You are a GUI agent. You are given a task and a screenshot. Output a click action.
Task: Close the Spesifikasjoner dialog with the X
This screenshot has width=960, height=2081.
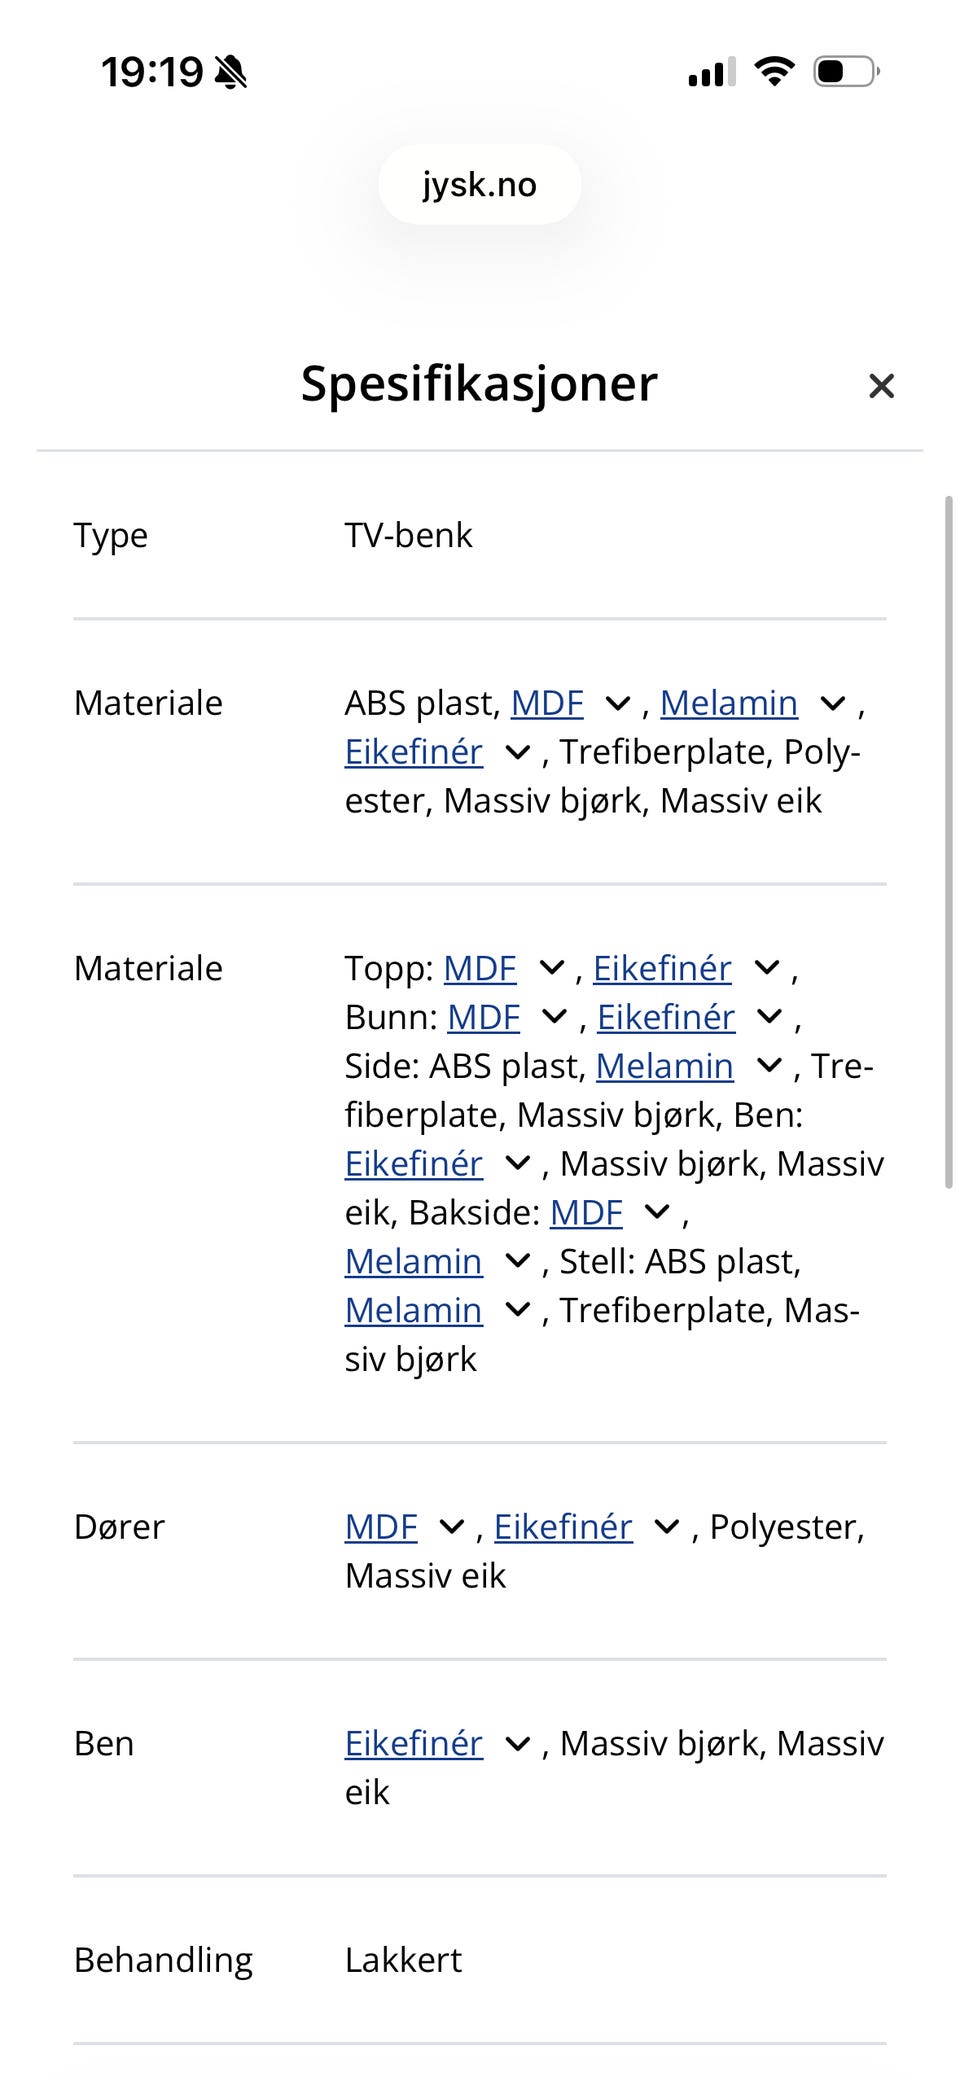click(x=881, y=386)
